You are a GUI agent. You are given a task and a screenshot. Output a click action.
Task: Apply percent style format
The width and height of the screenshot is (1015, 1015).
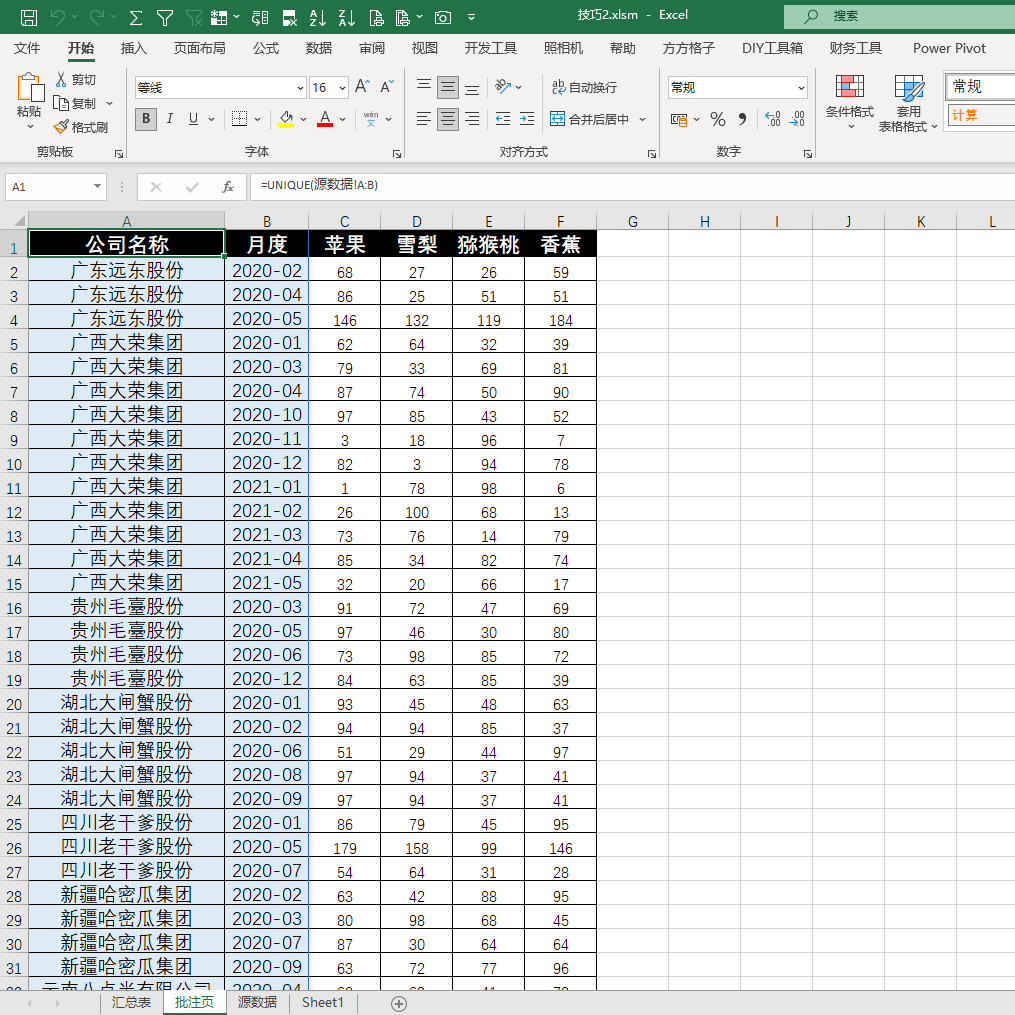(717, 119)
